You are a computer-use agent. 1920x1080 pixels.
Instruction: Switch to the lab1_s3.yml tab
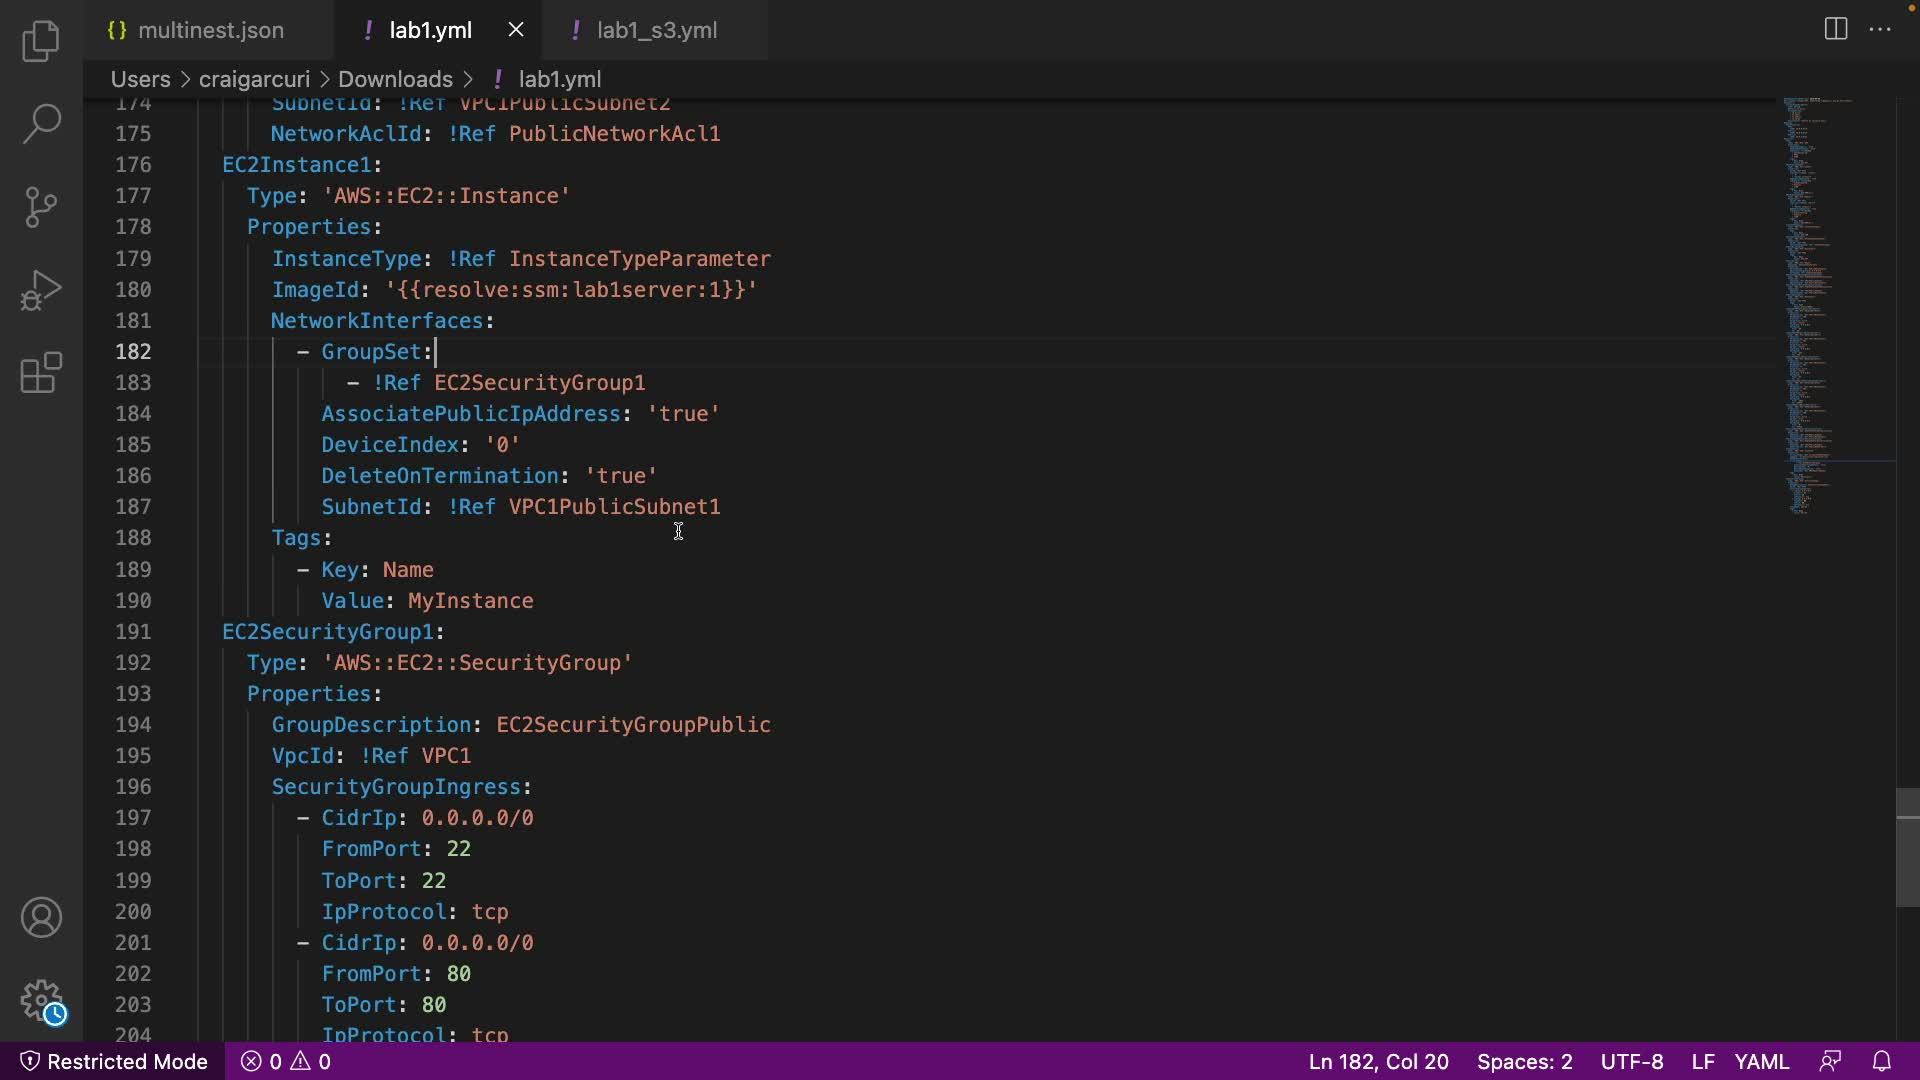[656, 30]
